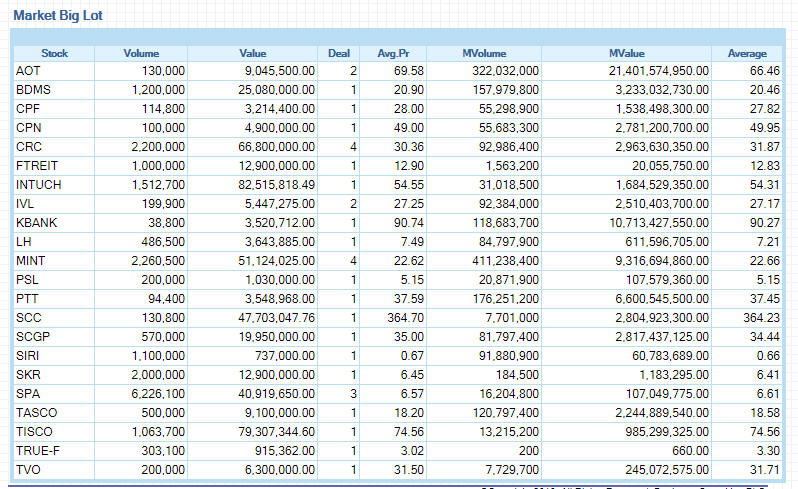This screenshot has height=489, width=798.
Task: Click TRUE-F MValue 660.00
Action: [x=690, y=451]
